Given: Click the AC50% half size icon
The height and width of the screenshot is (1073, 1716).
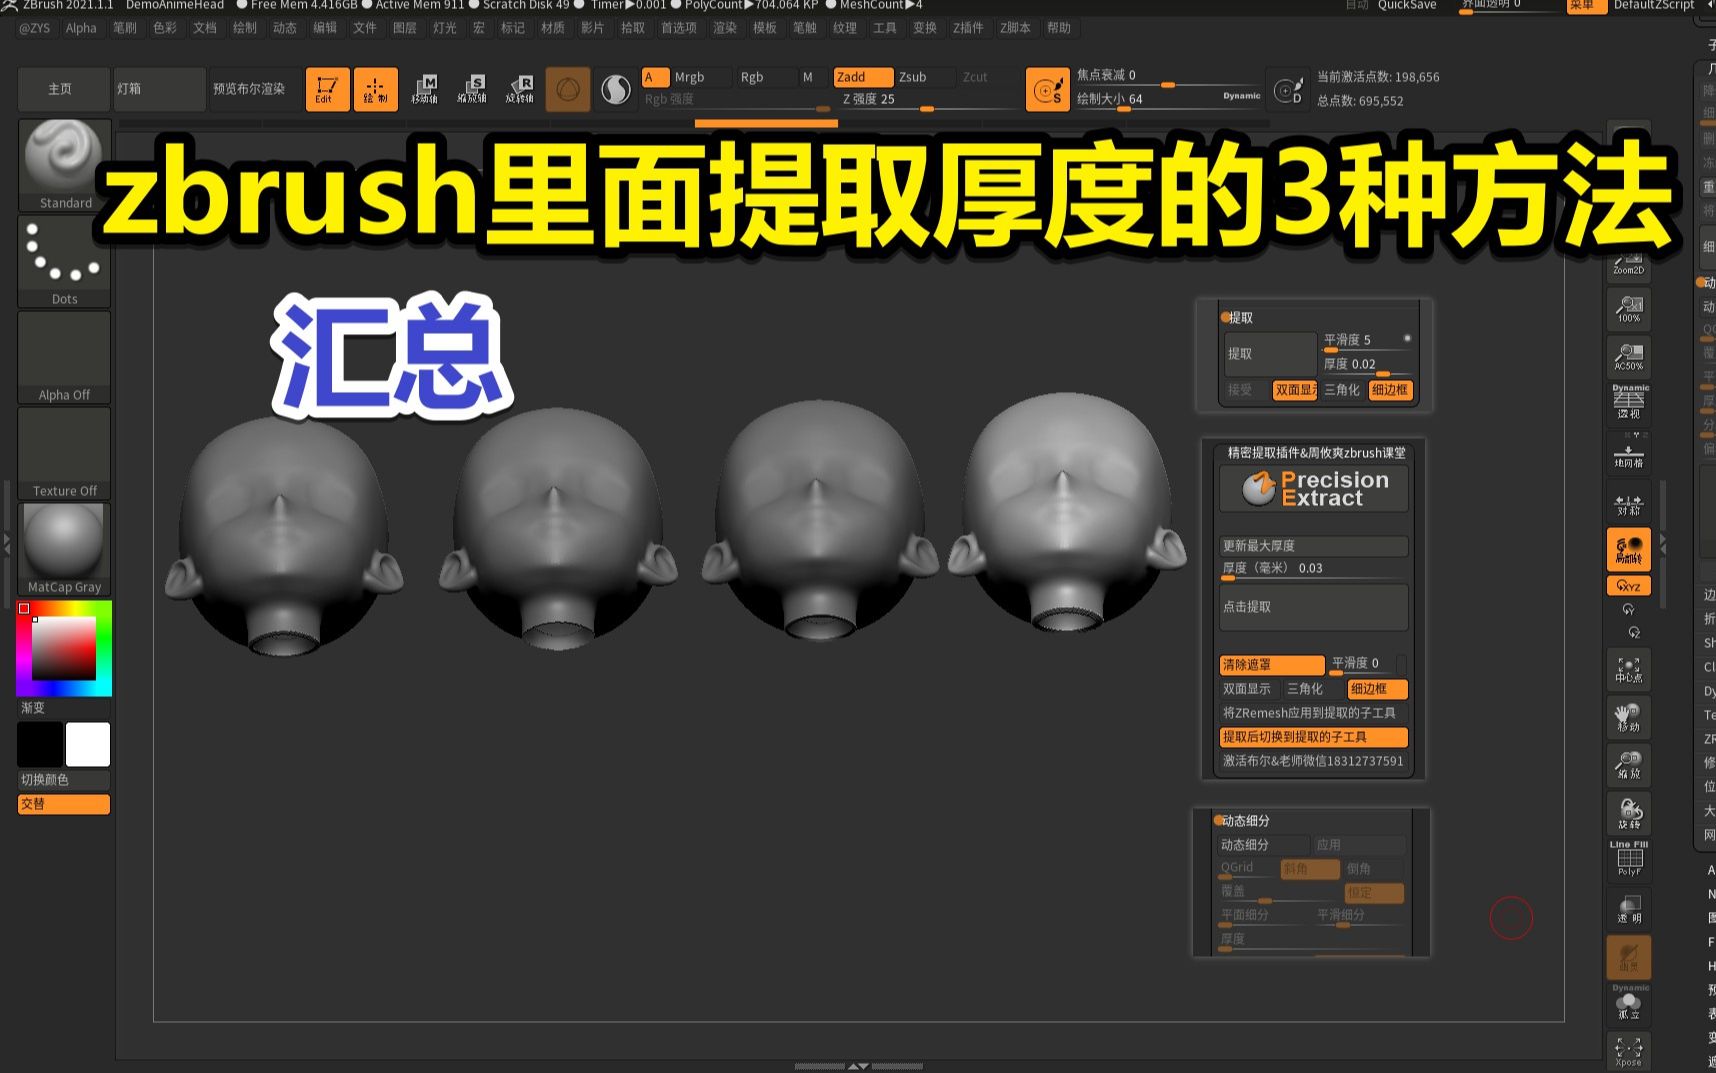Looking at the screenshot, I should coord(1629,358).
